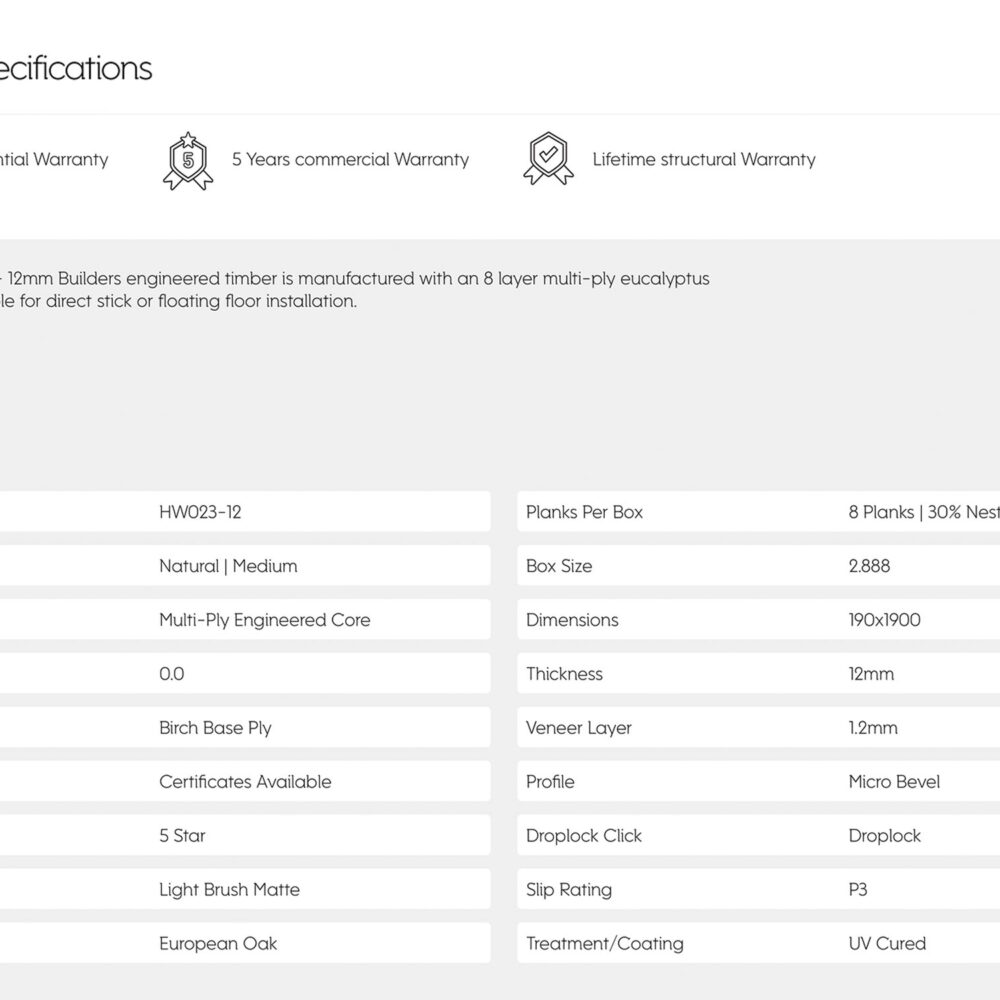The height and width of the screenshot is (1000, 1000).
Task: Select the text "5 Years commercial Warranty"
Action: coord(350,159)
